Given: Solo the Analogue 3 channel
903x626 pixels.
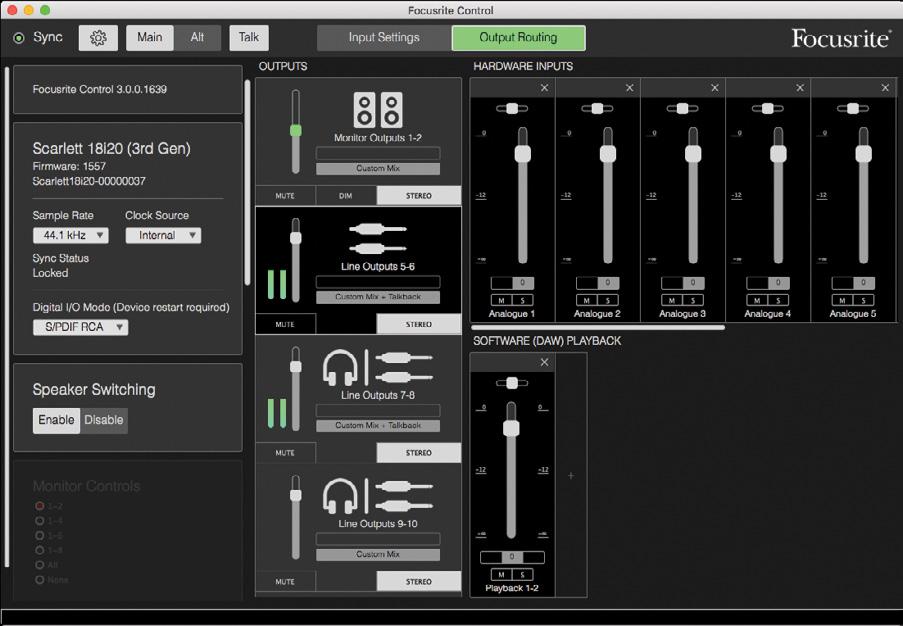Looking at the screenshot, I should click(x=693, y=300).
